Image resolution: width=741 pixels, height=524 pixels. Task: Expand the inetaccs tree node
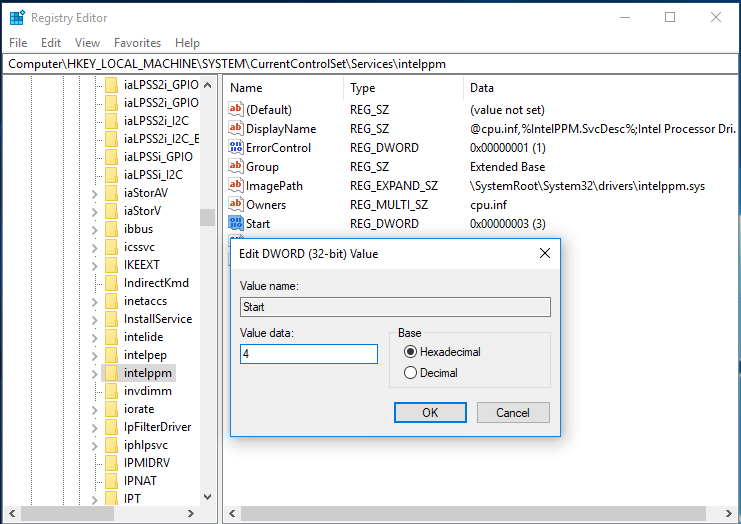pos(95,301)
